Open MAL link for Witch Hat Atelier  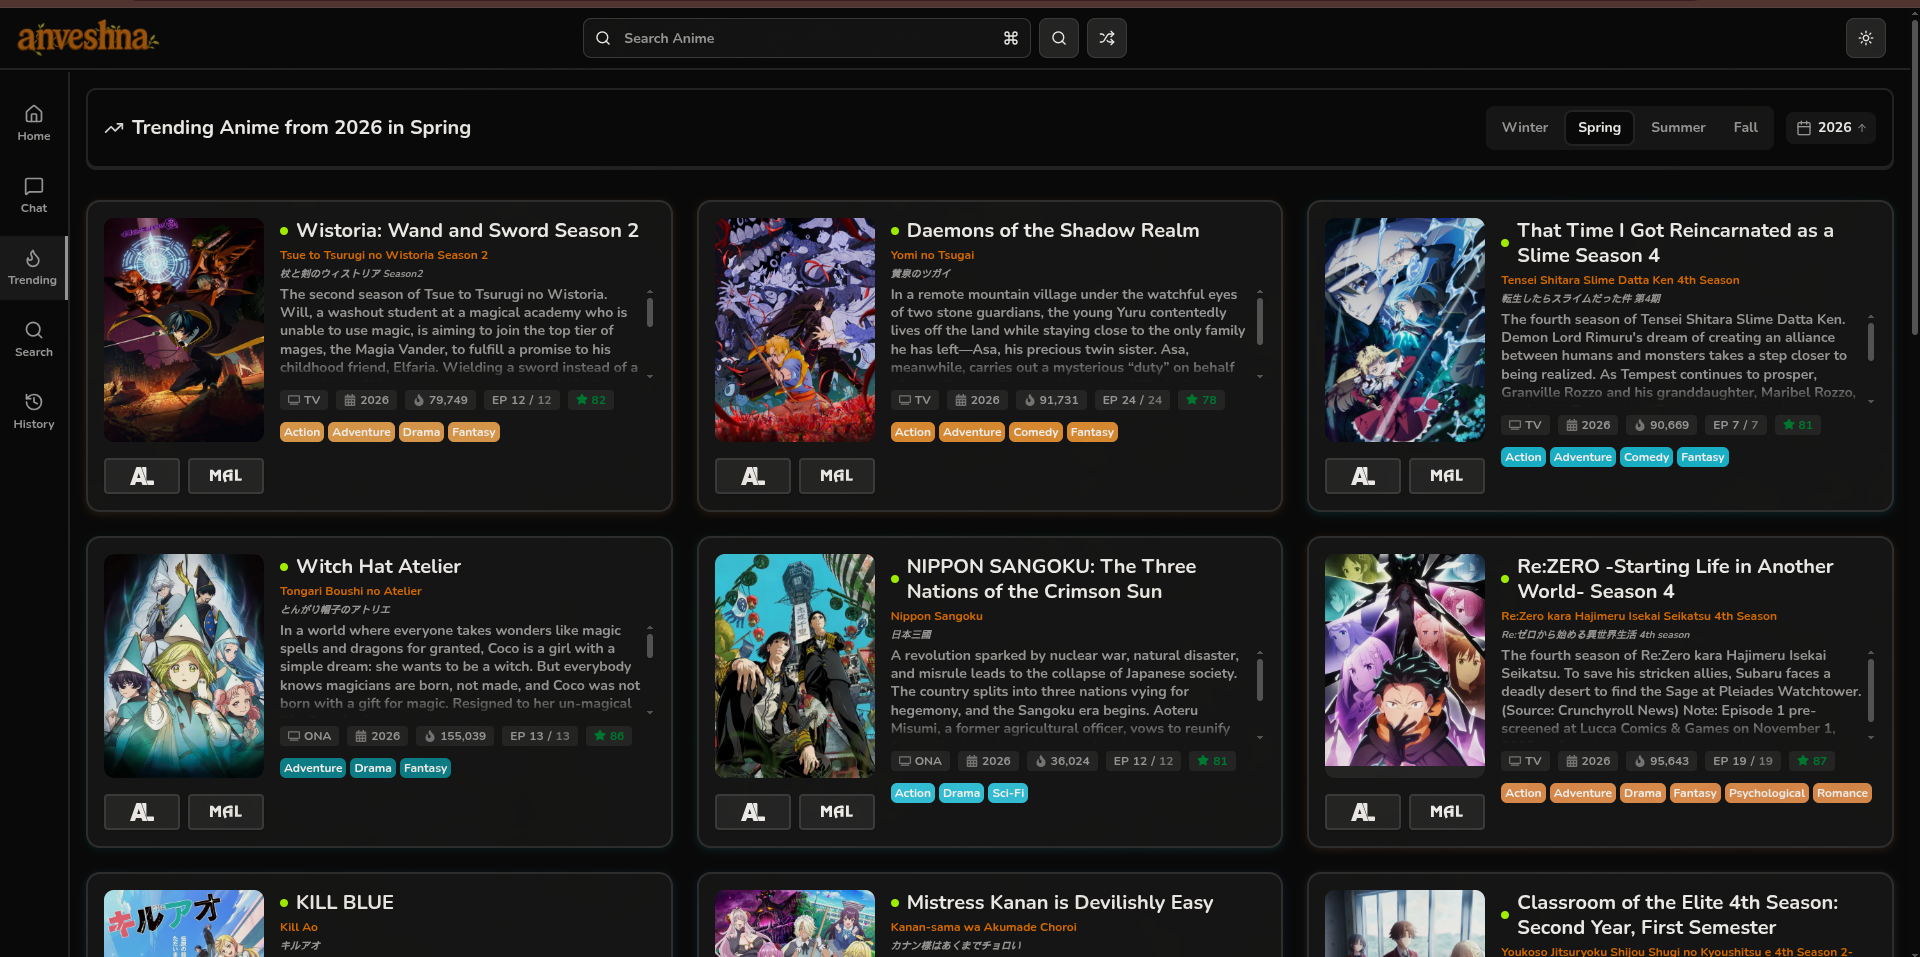pos(225,812)
